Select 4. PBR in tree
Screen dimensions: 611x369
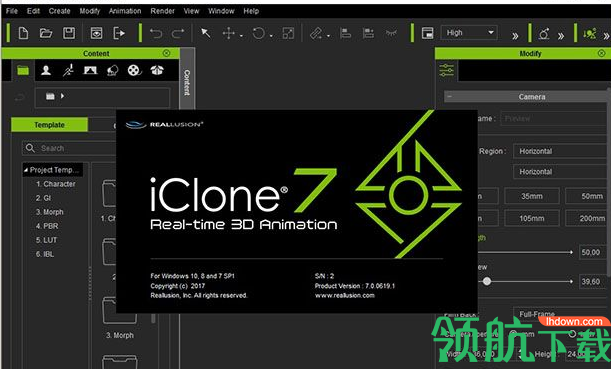tap(47, 226)
